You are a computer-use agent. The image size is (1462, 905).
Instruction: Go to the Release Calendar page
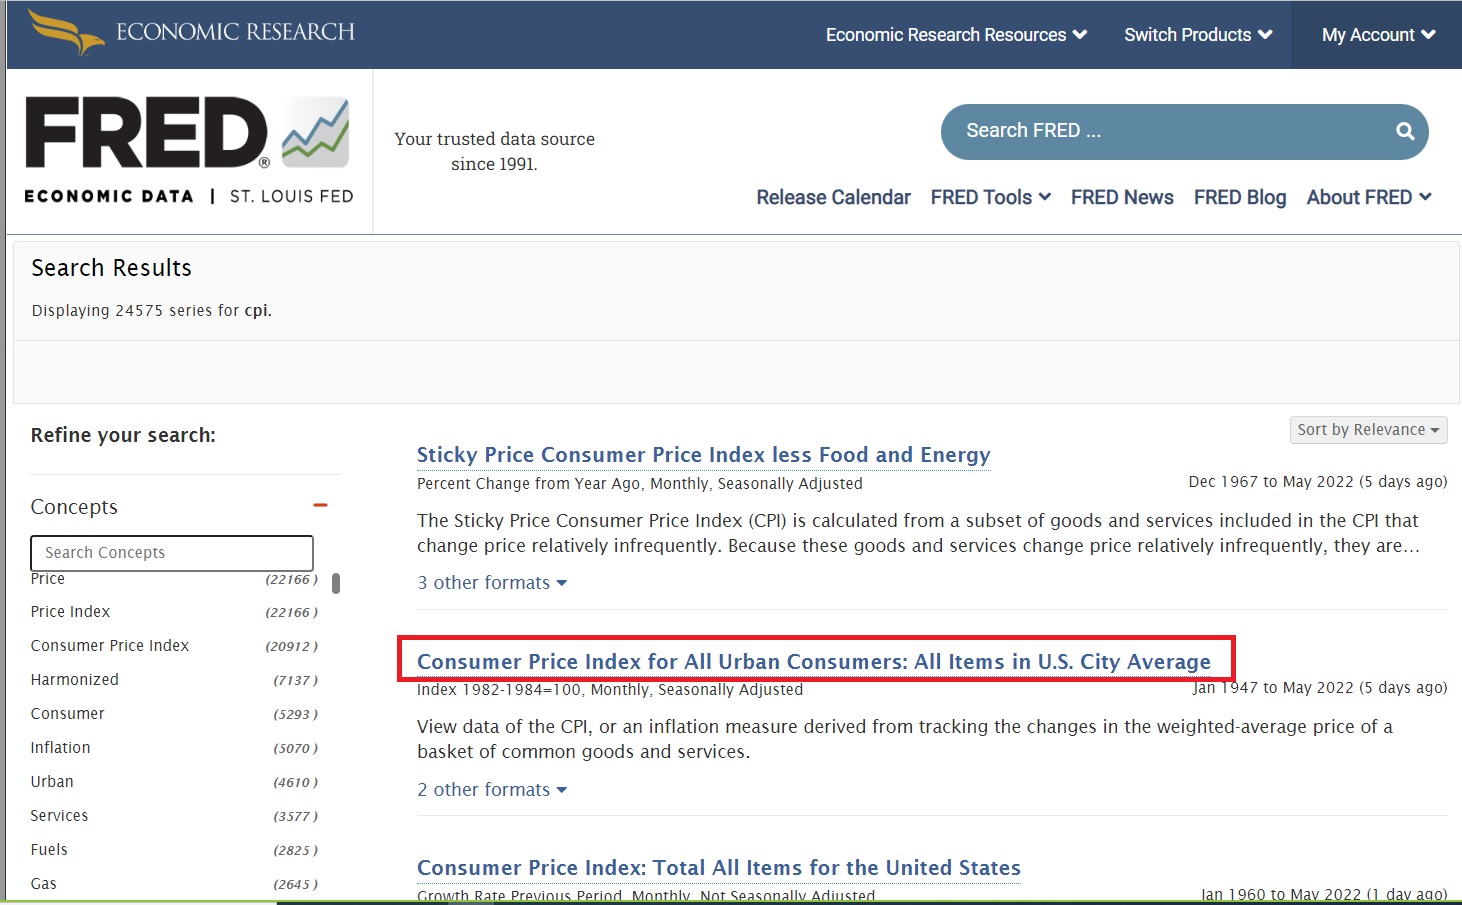point(833,198)
